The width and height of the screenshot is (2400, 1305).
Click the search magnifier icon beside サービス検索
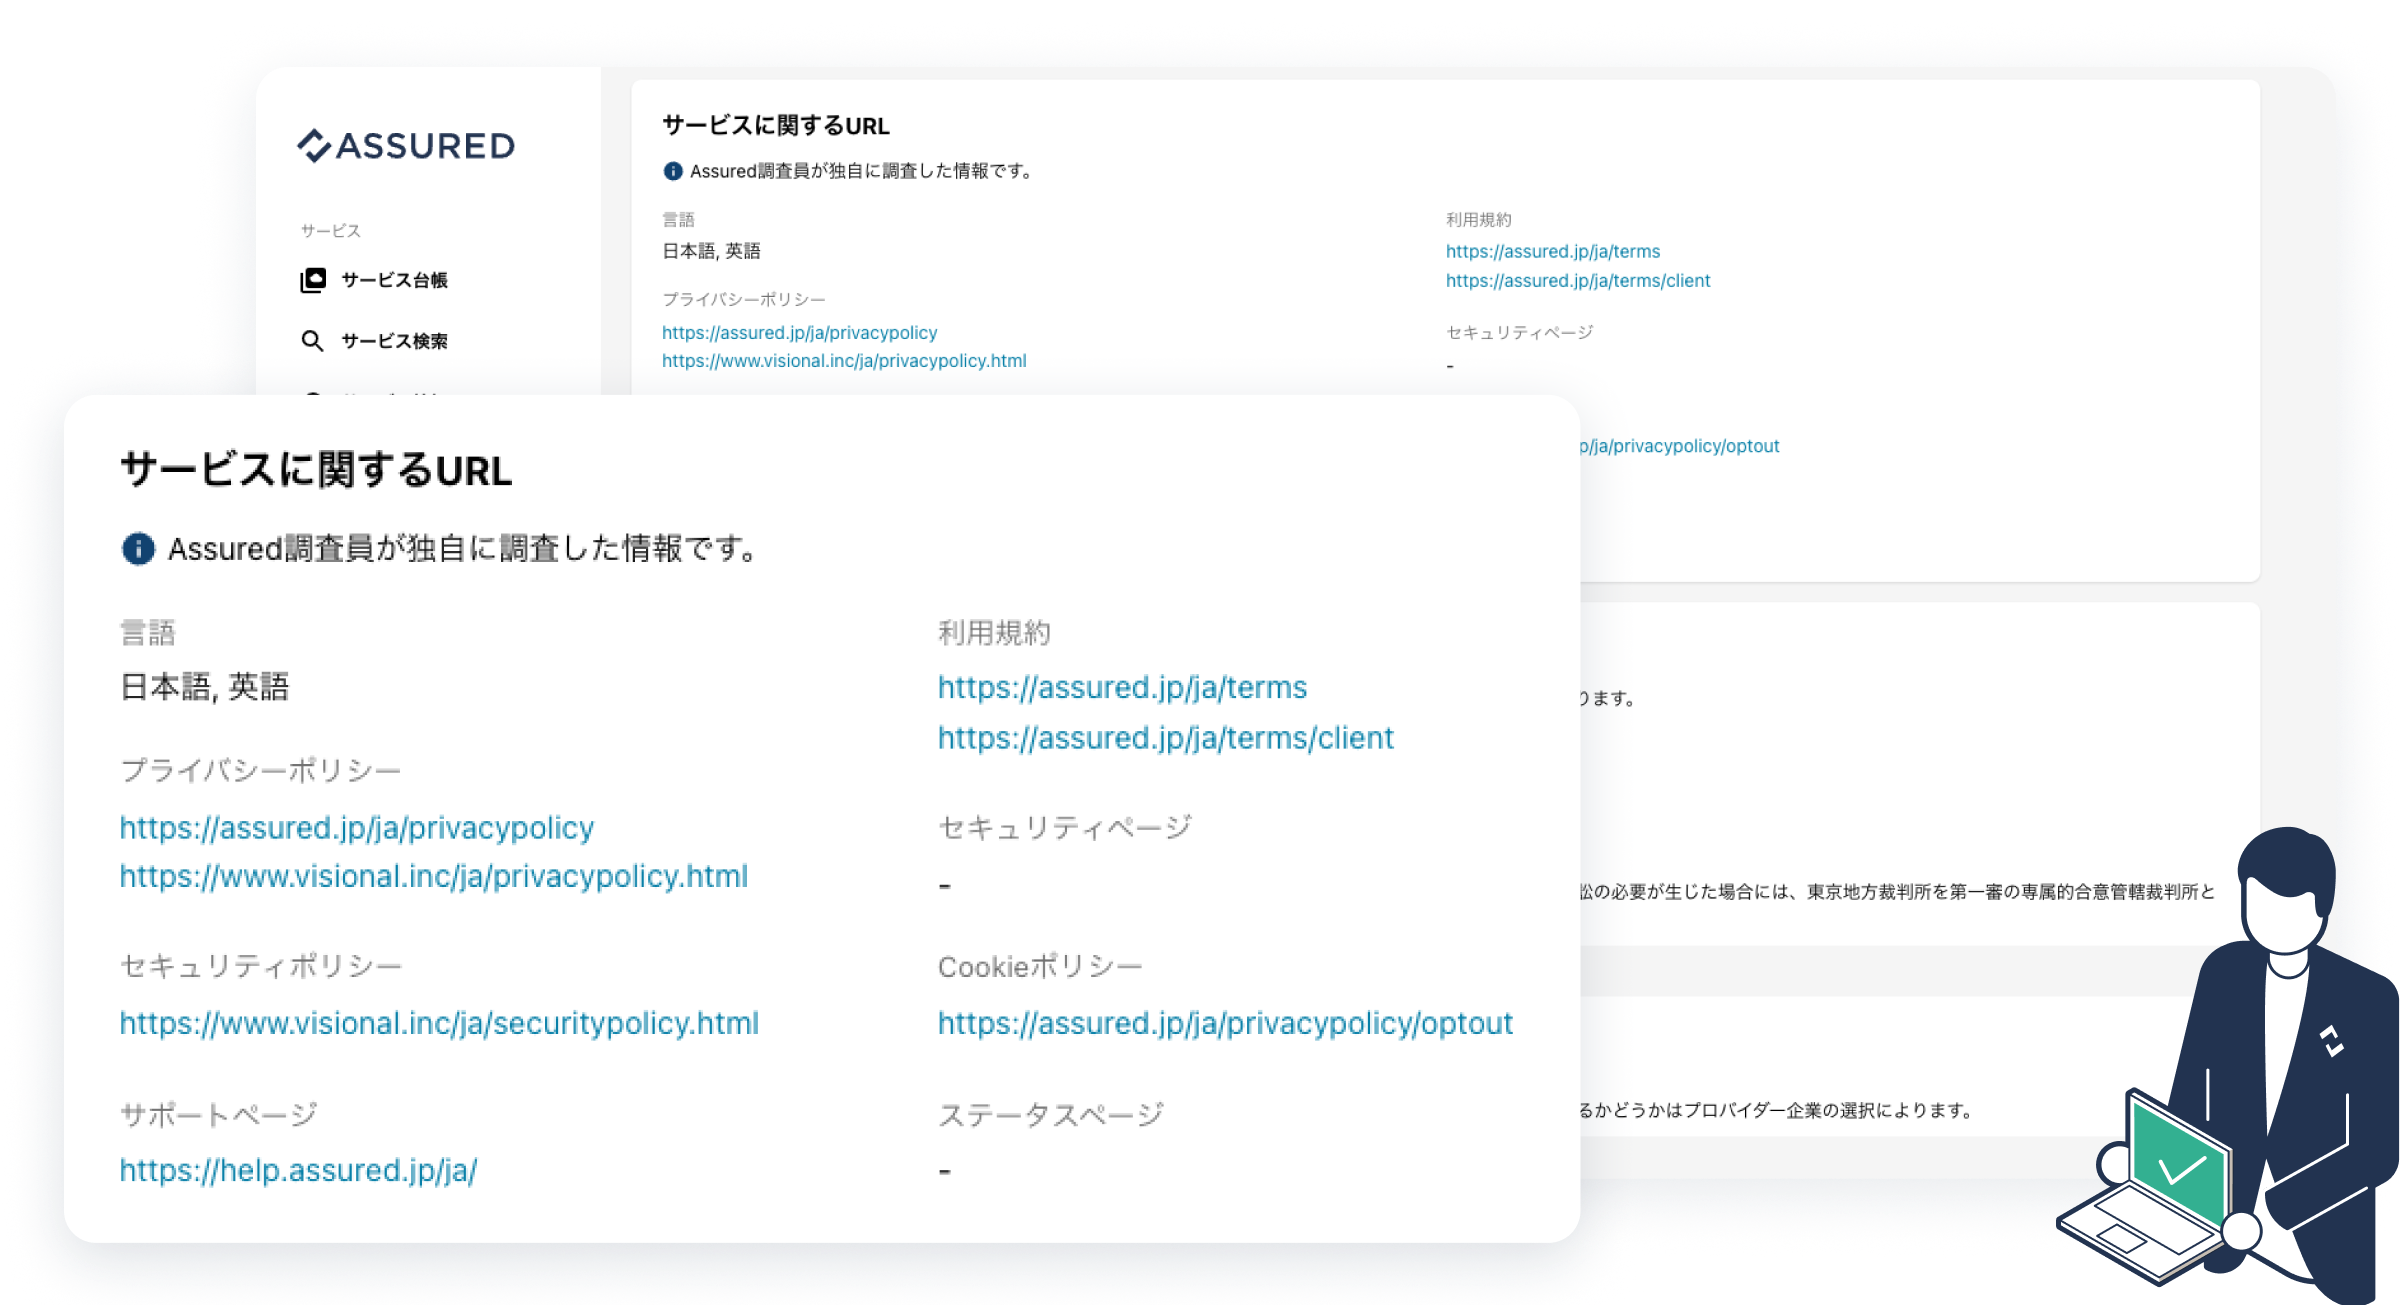(x=312, y=341)
